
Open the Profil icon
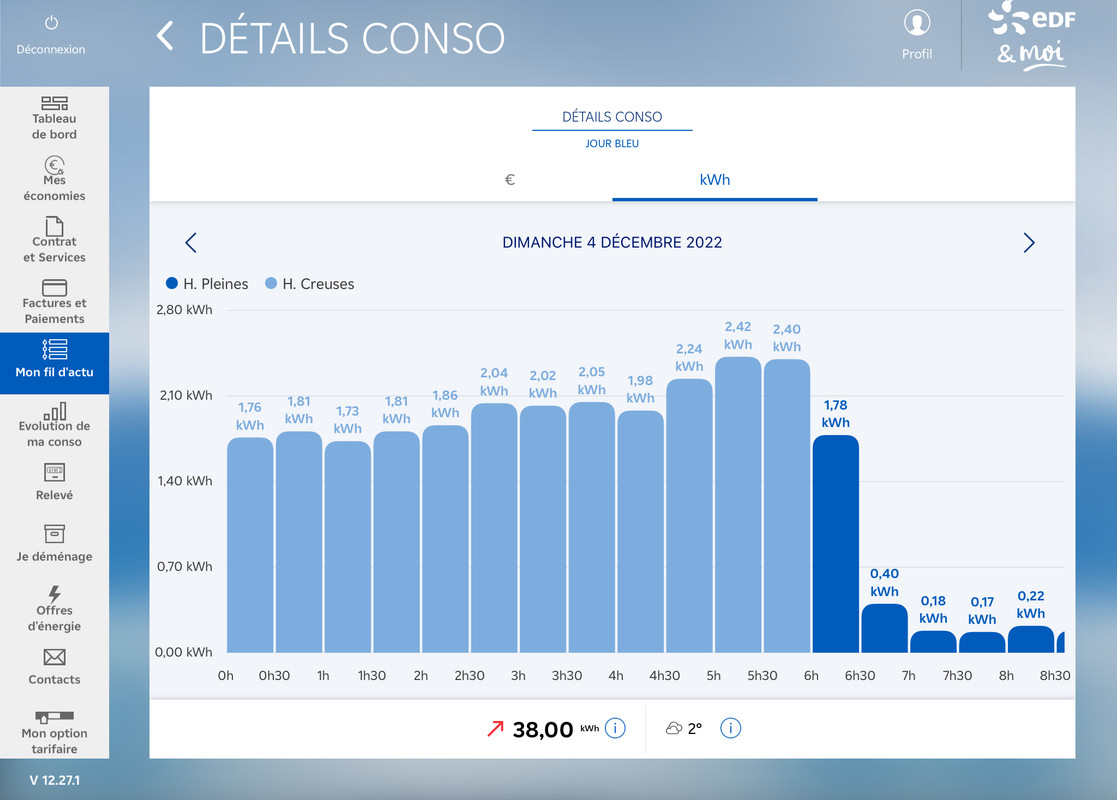click(917, 23)
